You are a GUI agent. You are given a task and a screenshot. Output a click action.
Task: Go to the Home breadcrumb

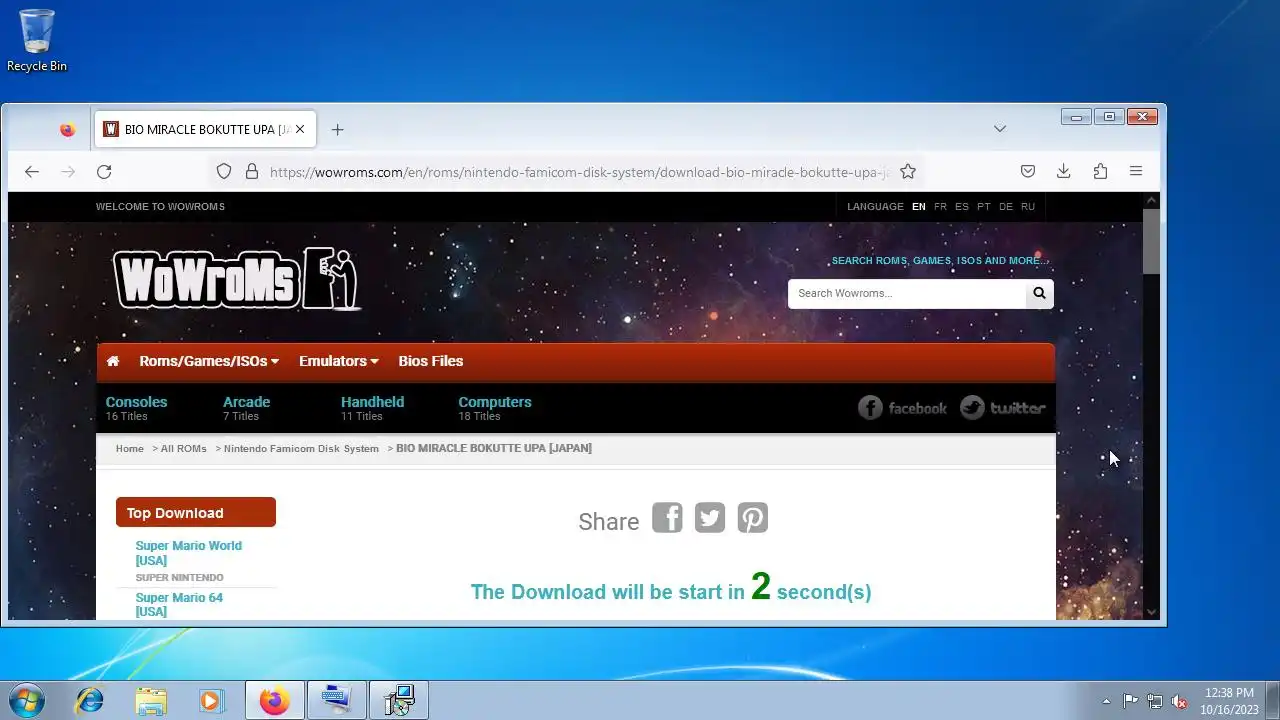point(130,448)
